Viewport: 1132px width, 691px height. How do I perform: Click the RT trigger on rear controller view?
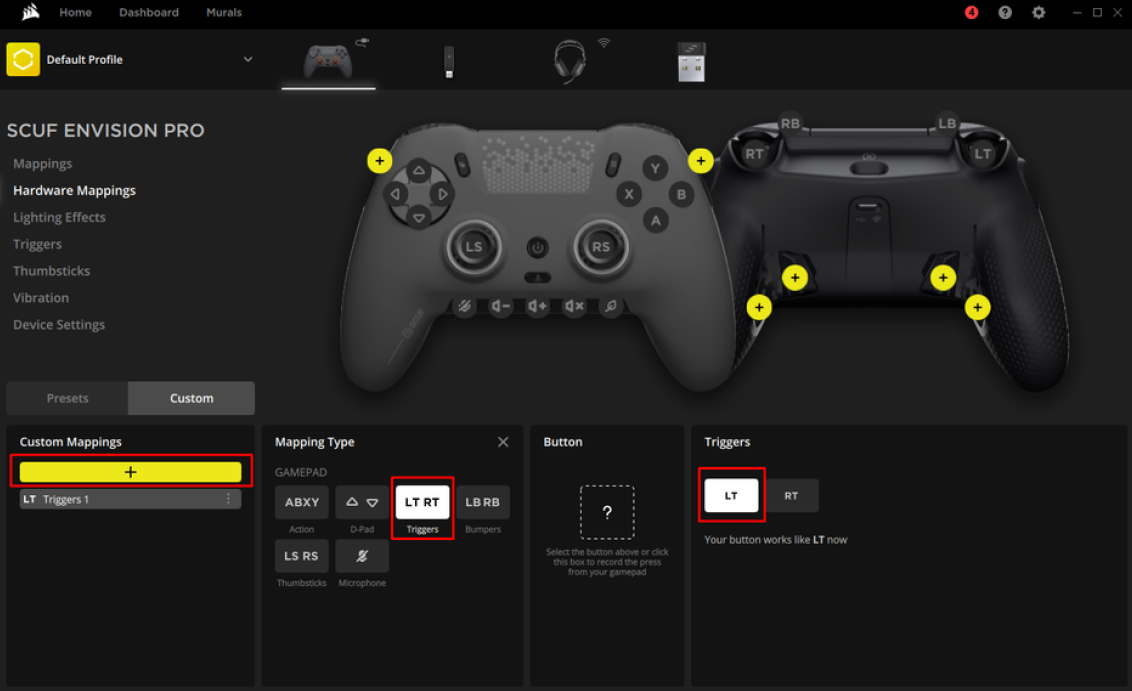754,154
